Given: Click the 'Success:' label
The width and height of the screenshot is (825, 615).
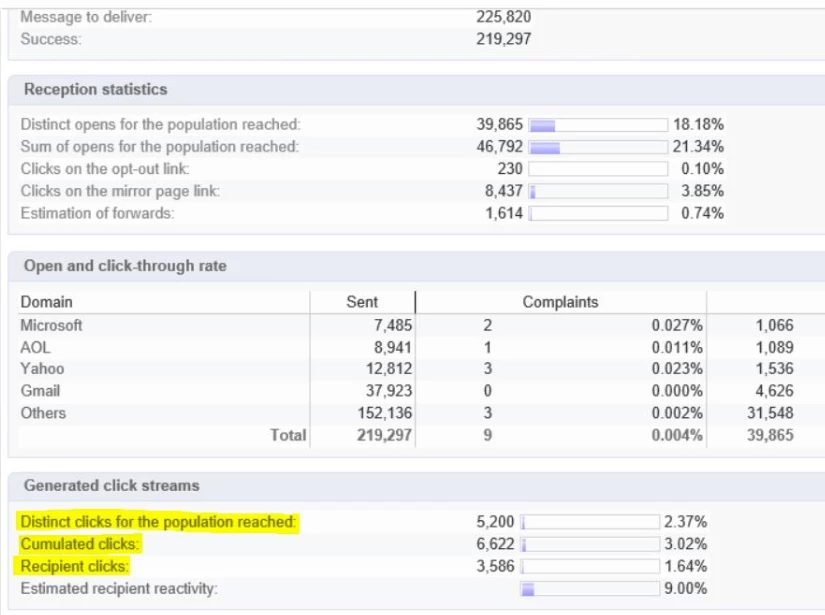Looking at the screenshot, I should coord(51,39).
